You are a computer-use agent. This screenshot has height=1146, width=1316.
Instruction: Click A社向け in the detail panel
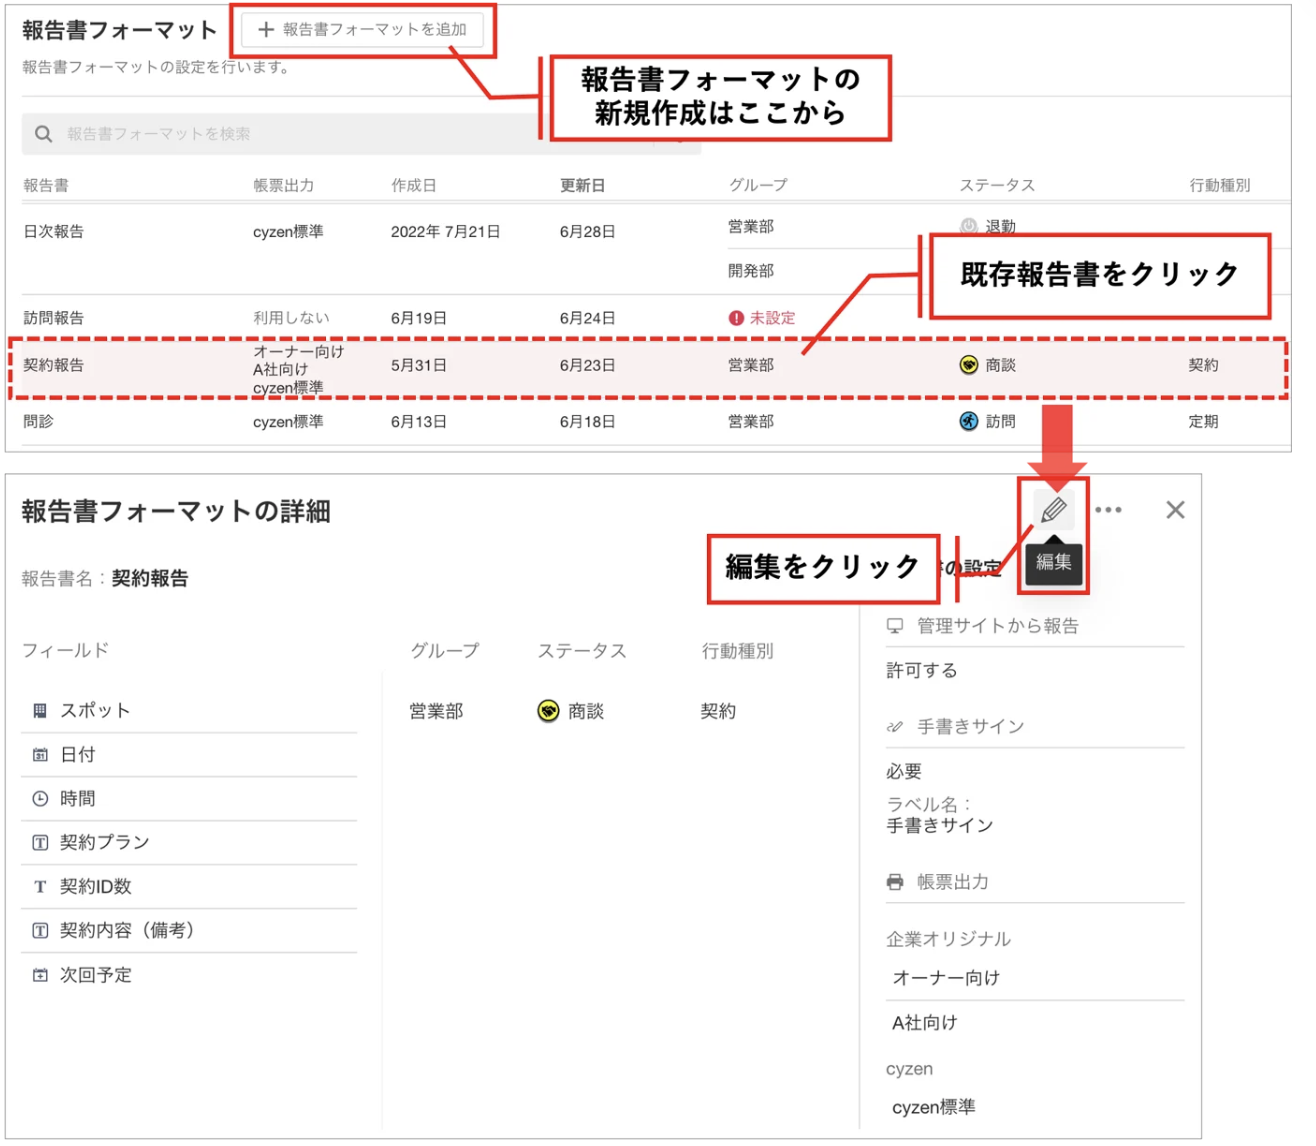[x=924, y=1022]
